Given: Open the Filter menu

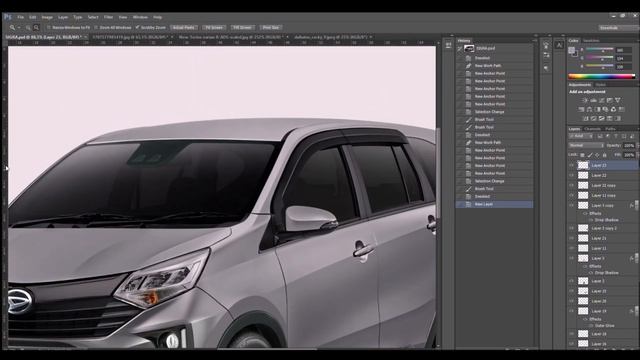Looking at the screenshot, I should tap(108, 17).
